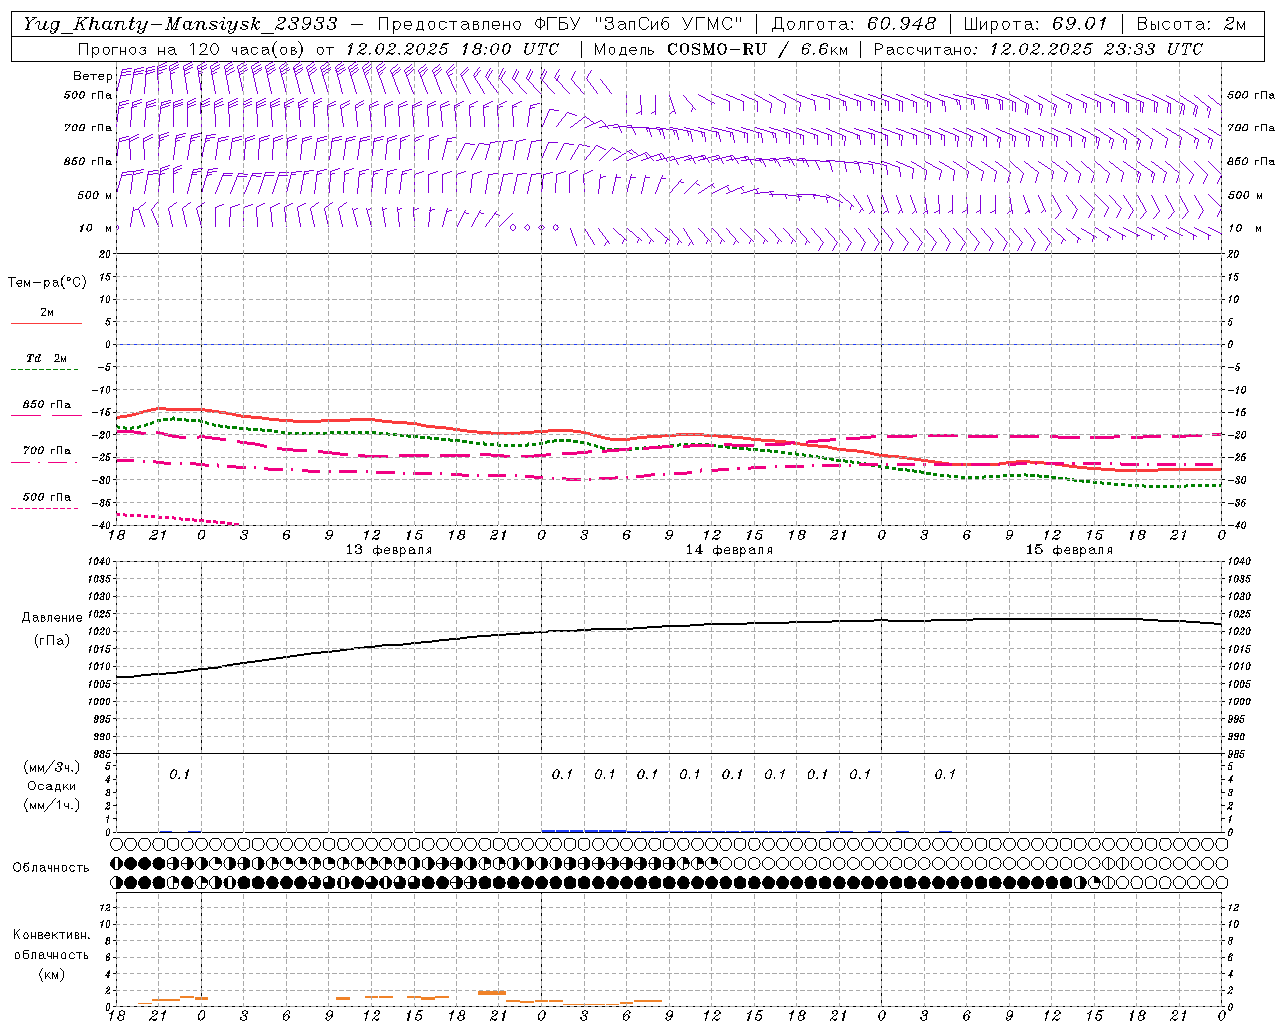Click 'Прогноз на 120 часа(ов)' forecast start text
This screenshot has height=1024, width=1280.
coord(193,49)
